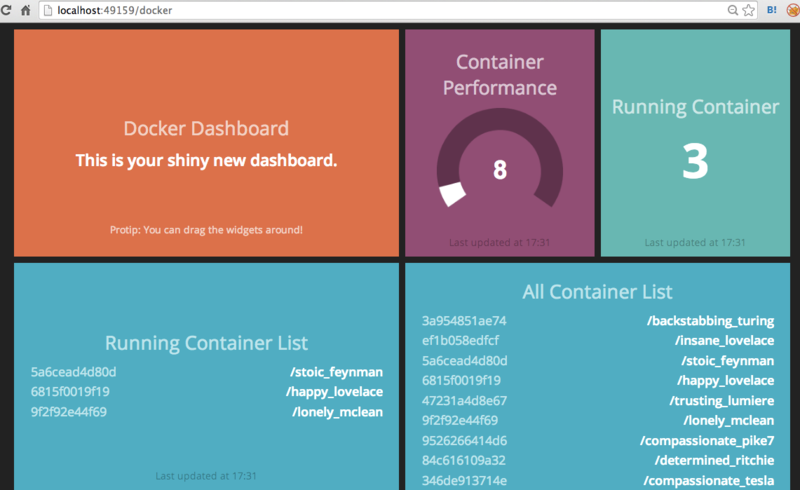800x490 pixels.
Task: Click the browser reload icon
Action: tap(6, 10)
